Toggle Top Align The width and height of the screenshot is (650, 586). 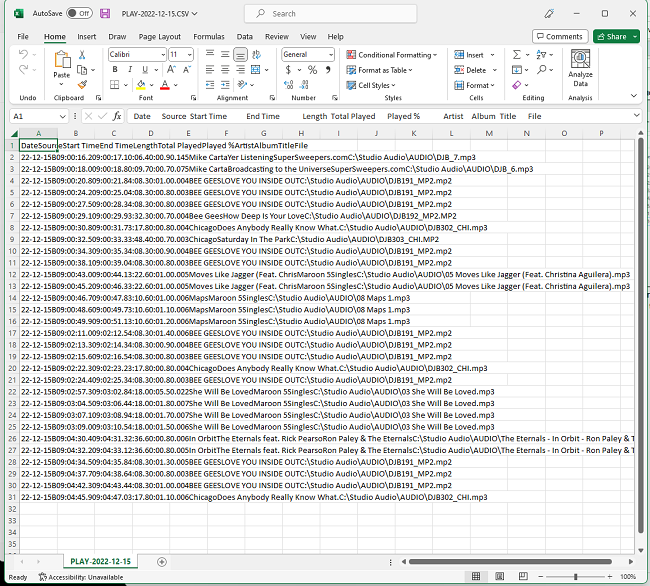(210, 54)
